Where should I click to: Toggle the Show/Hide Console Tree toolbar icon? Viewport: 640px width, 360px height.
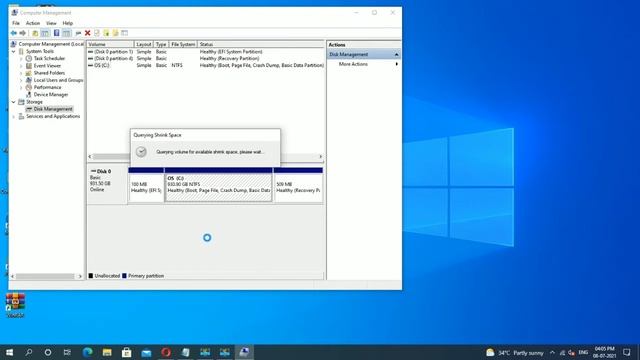click(45, 33)
